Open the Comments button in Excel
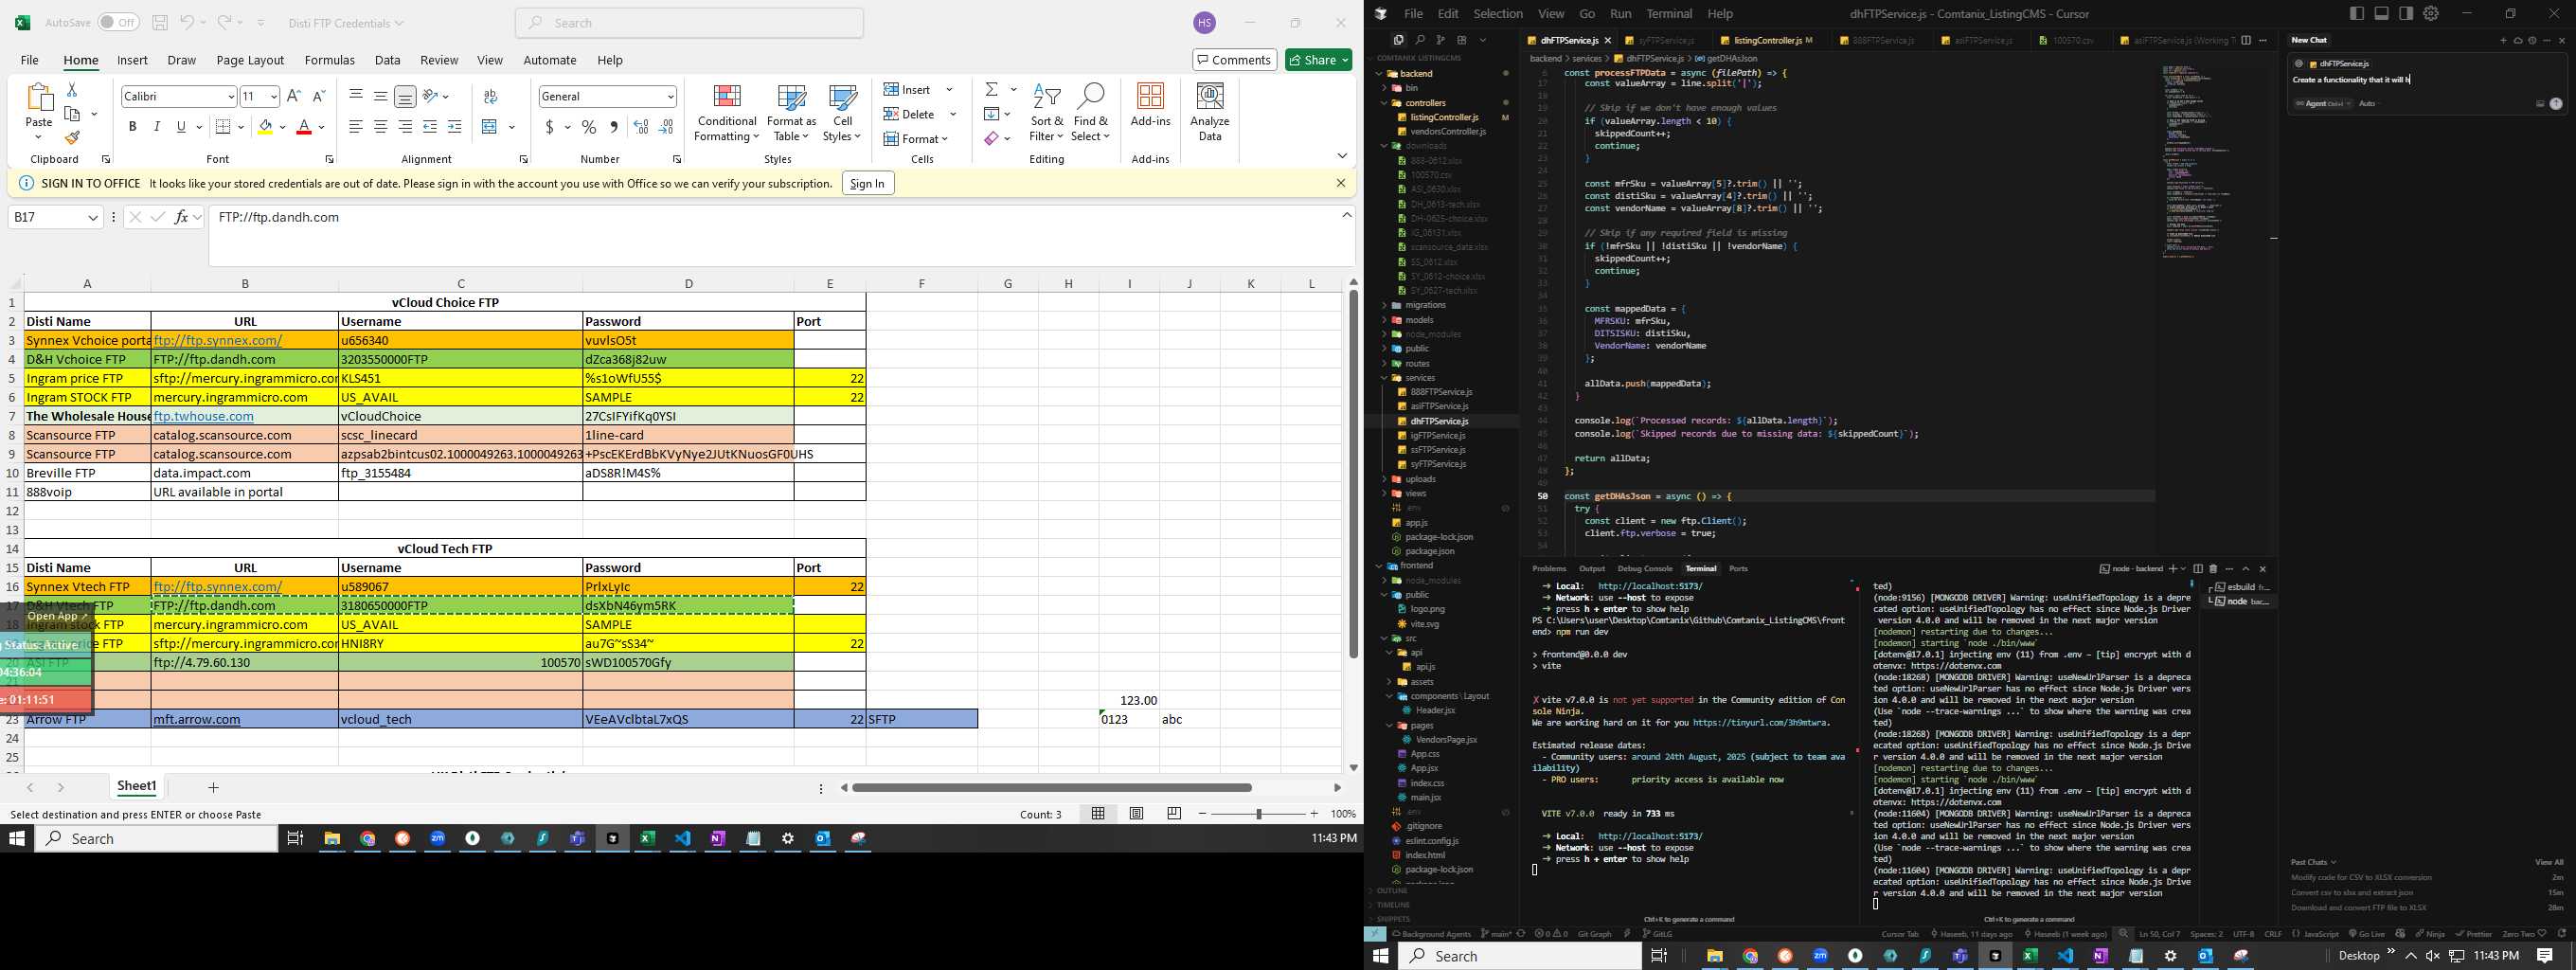 [1235, 60]
